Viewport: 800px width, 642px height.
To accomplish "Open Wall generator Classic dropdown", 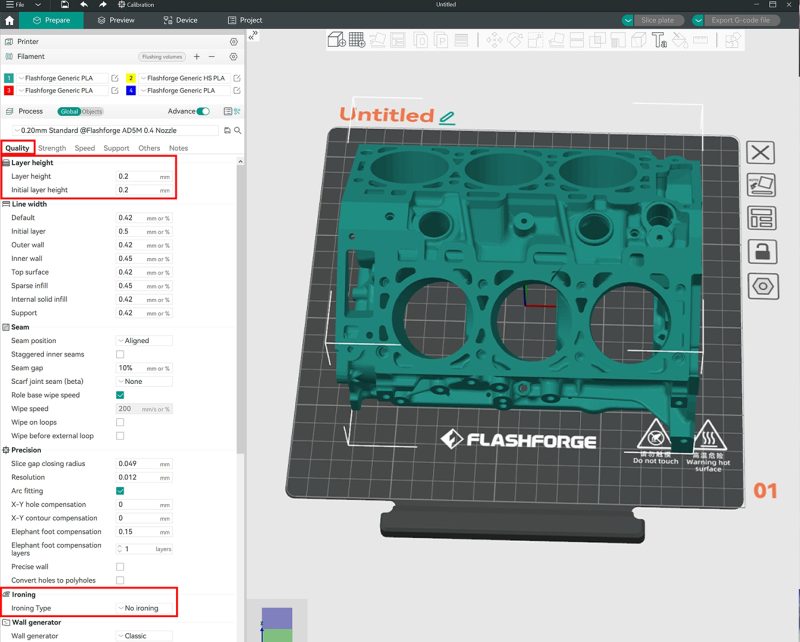I will pos(144,636).
